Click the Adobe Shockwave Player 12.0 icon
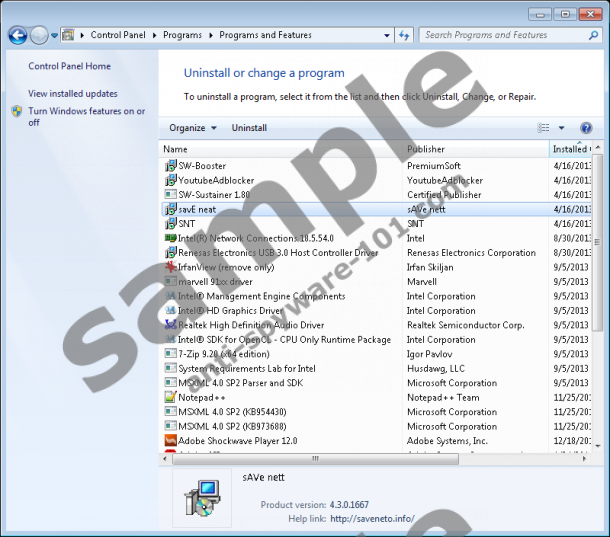This screenshot has width=610, height=537. [170, 441]
